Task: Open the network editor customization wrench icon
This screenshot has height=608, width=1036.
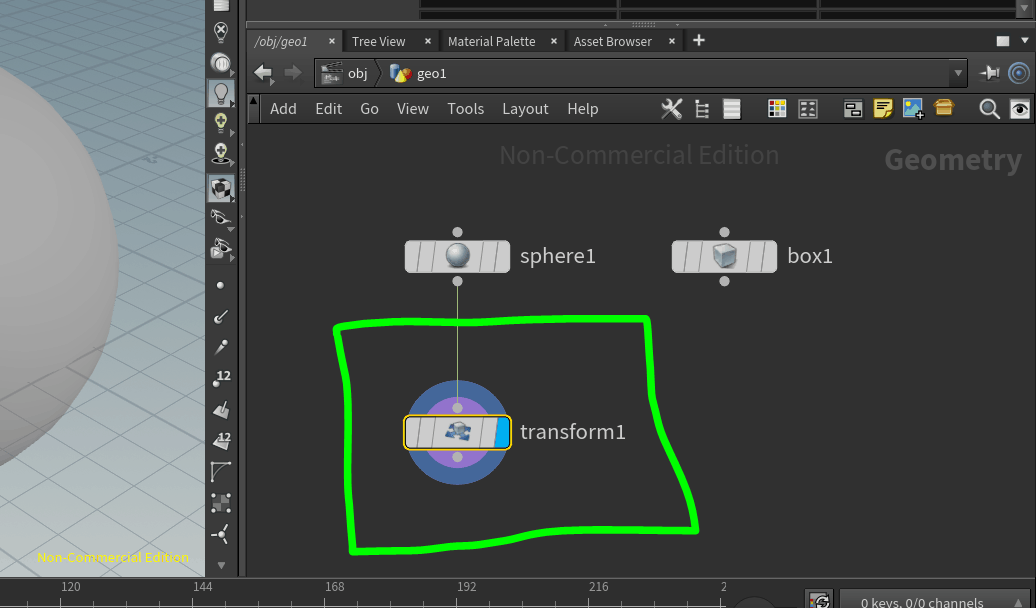Action: pyautogui.click(x=671, y=108)
